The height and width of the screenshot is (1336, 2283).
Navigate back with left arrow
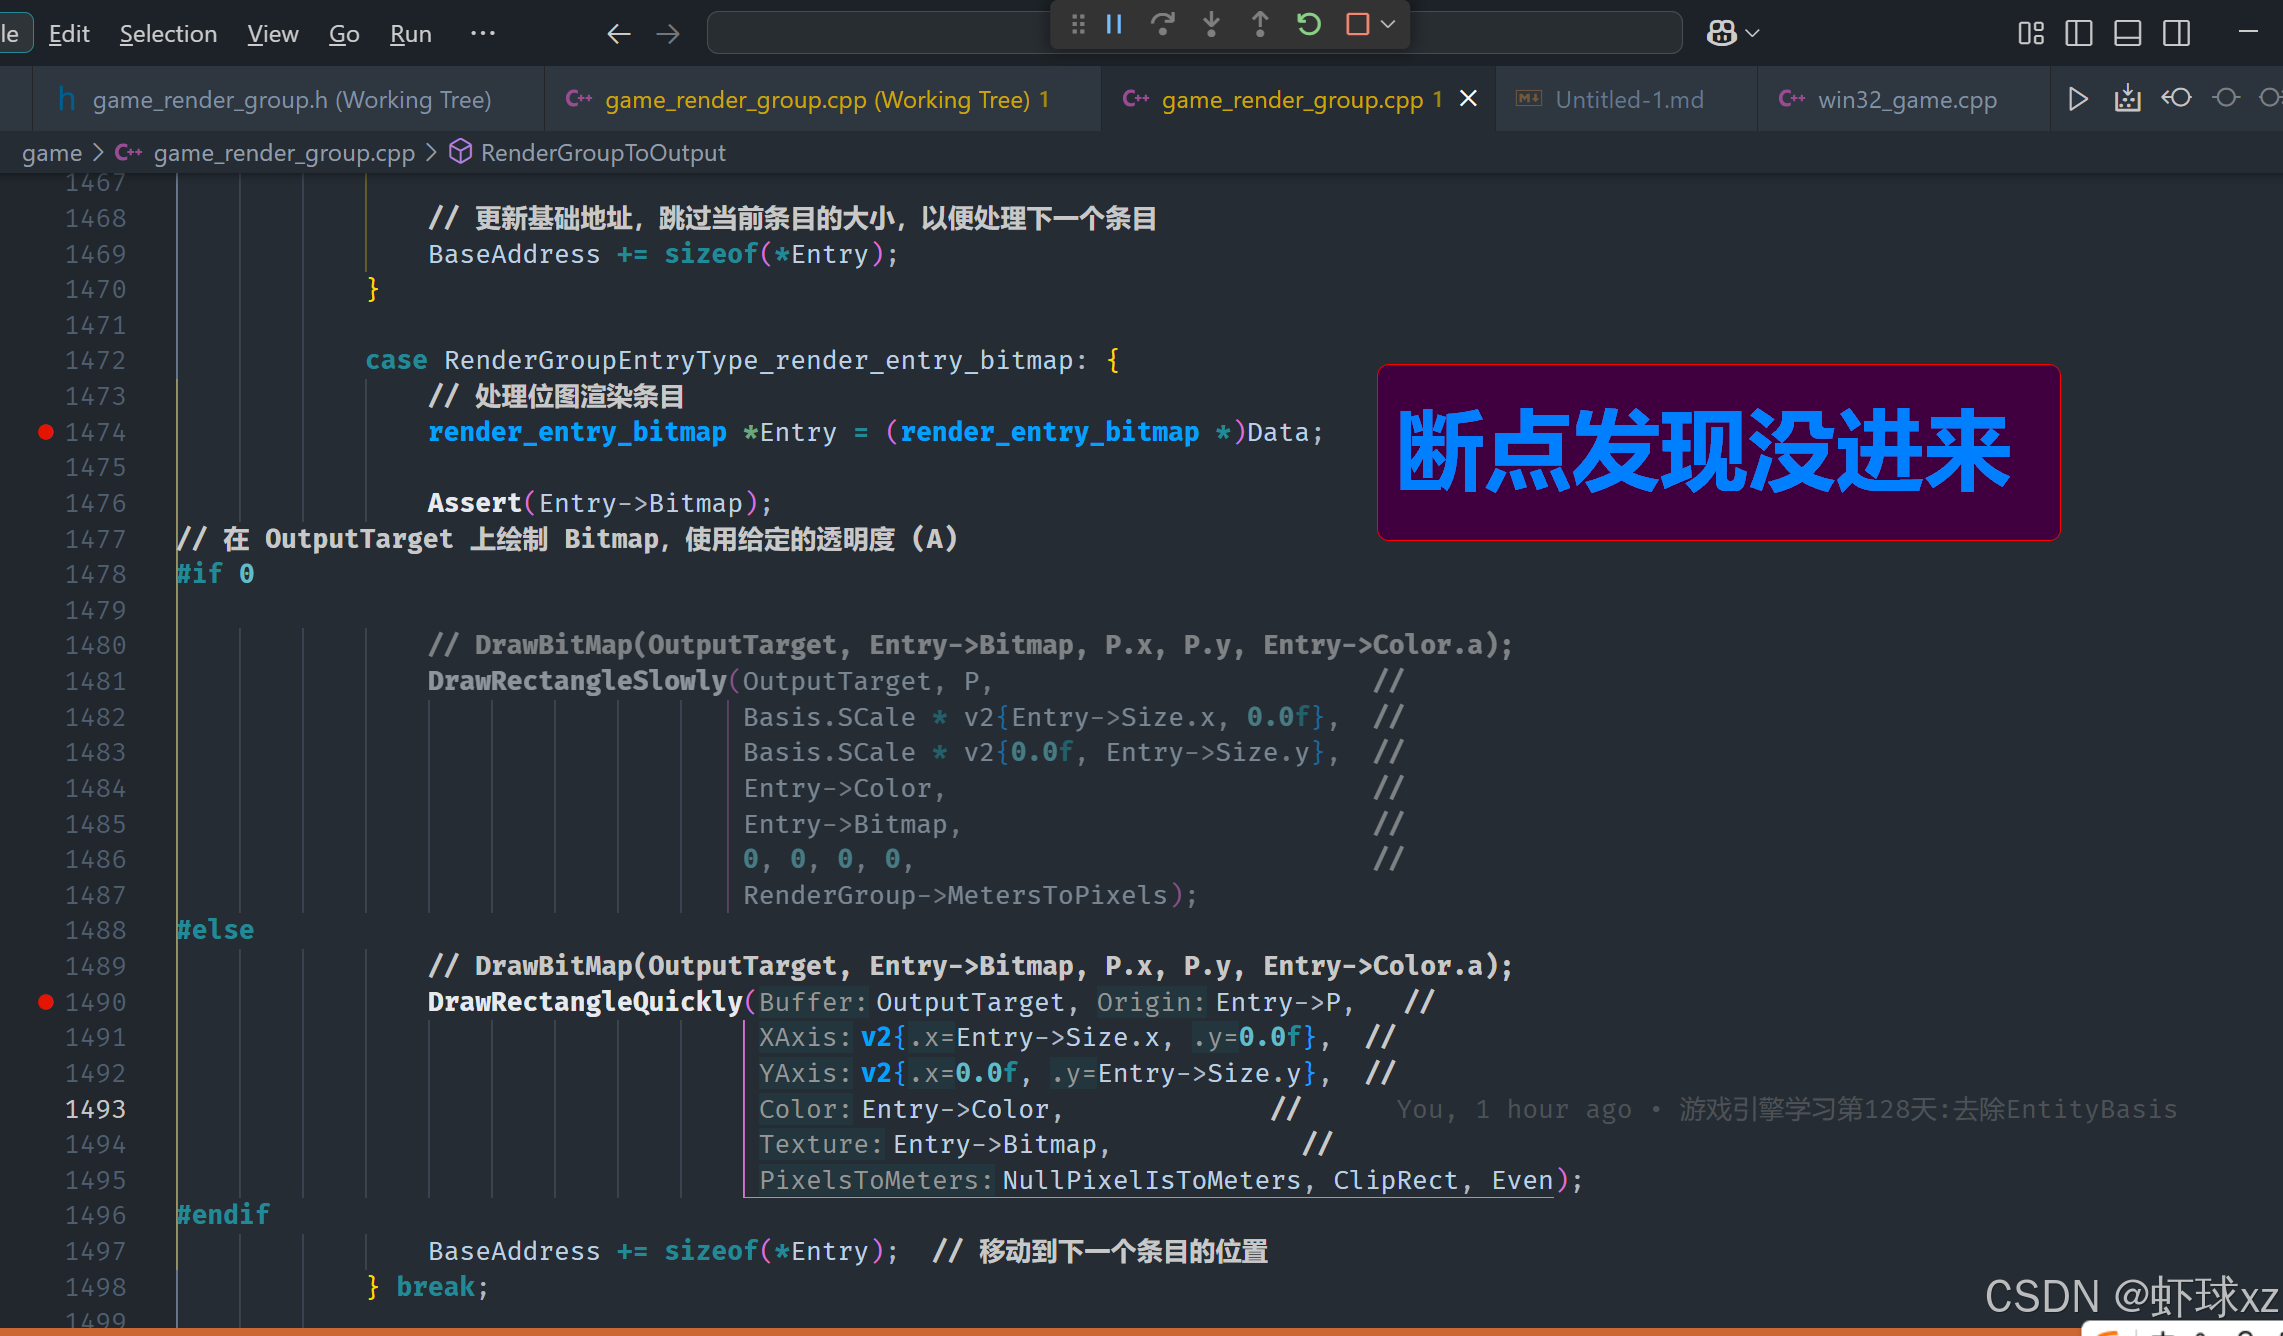pos(619,34)
